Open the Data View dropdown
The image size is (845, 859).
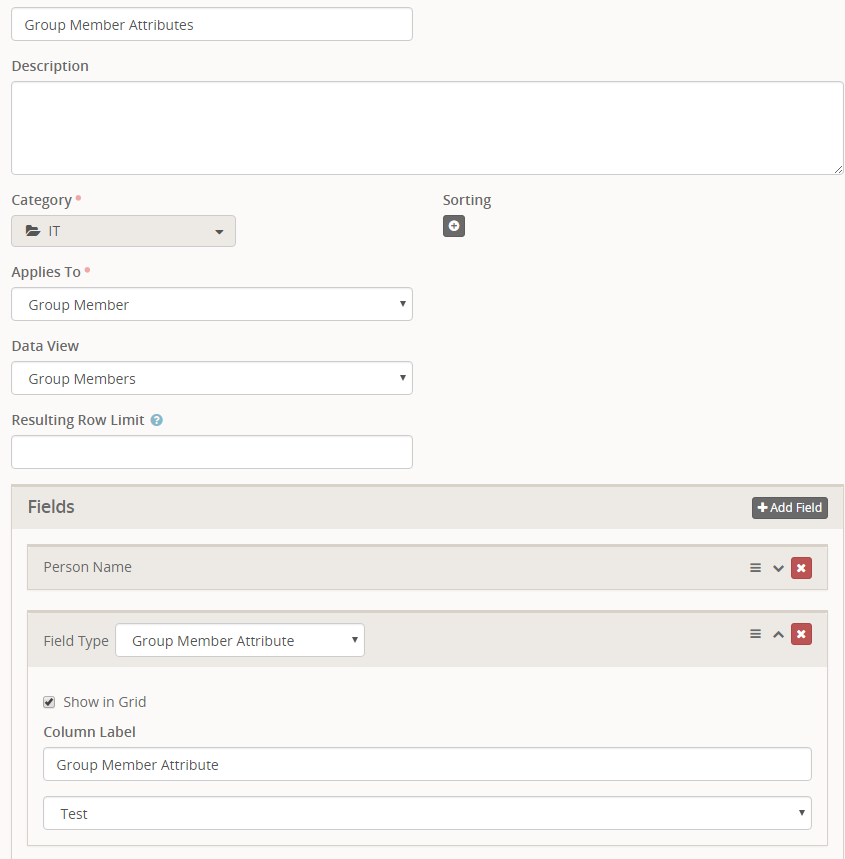tap(211, 379)
